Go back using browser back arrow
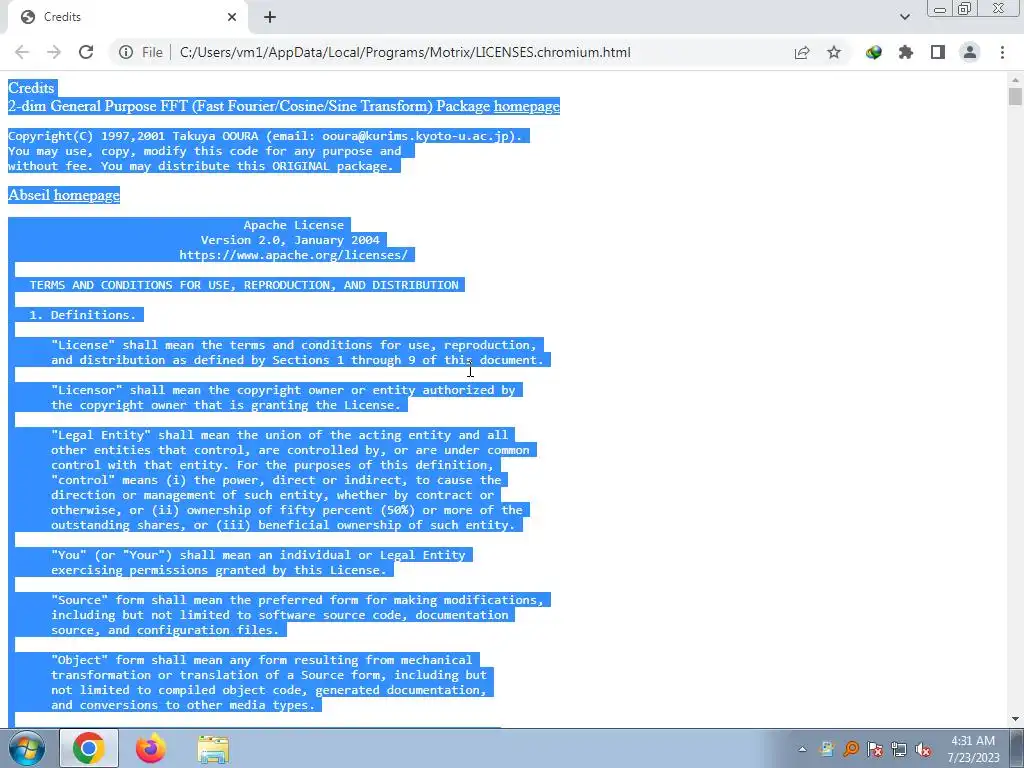The height and width of the screenshot is (768, 1024). click(x=22, y=52)
